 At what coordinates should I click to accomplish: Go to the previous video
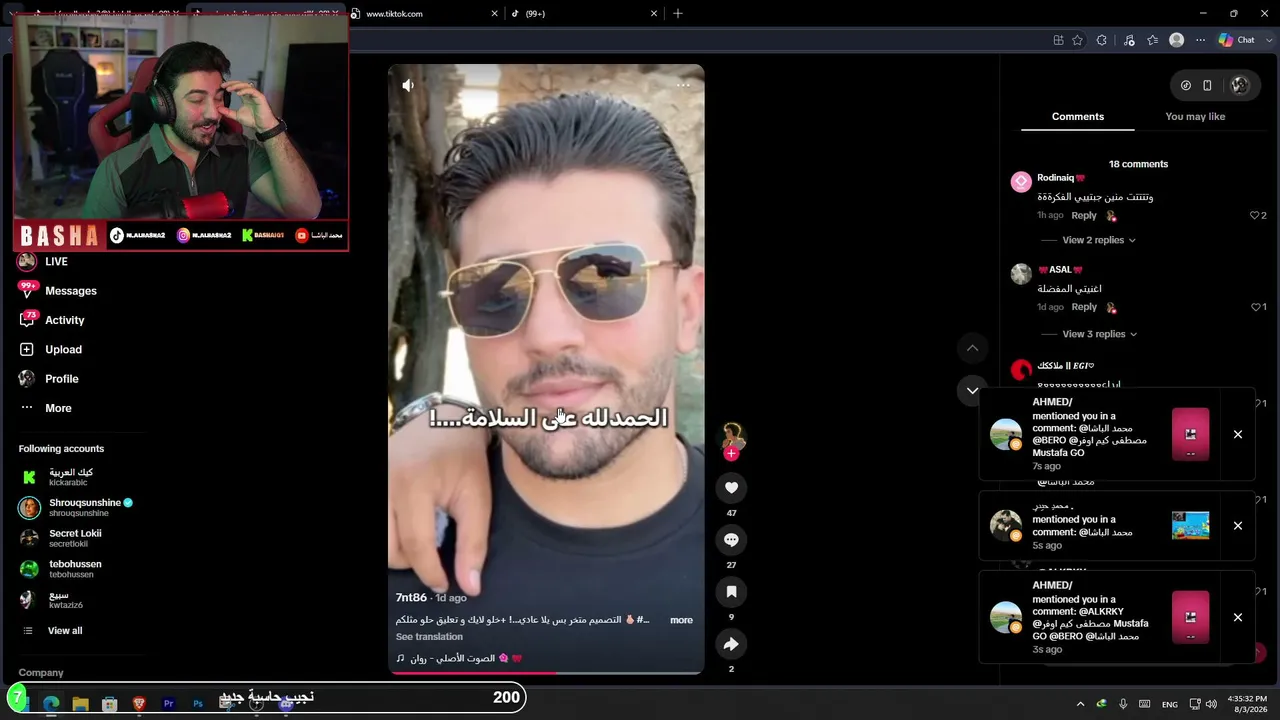point(972,348)
